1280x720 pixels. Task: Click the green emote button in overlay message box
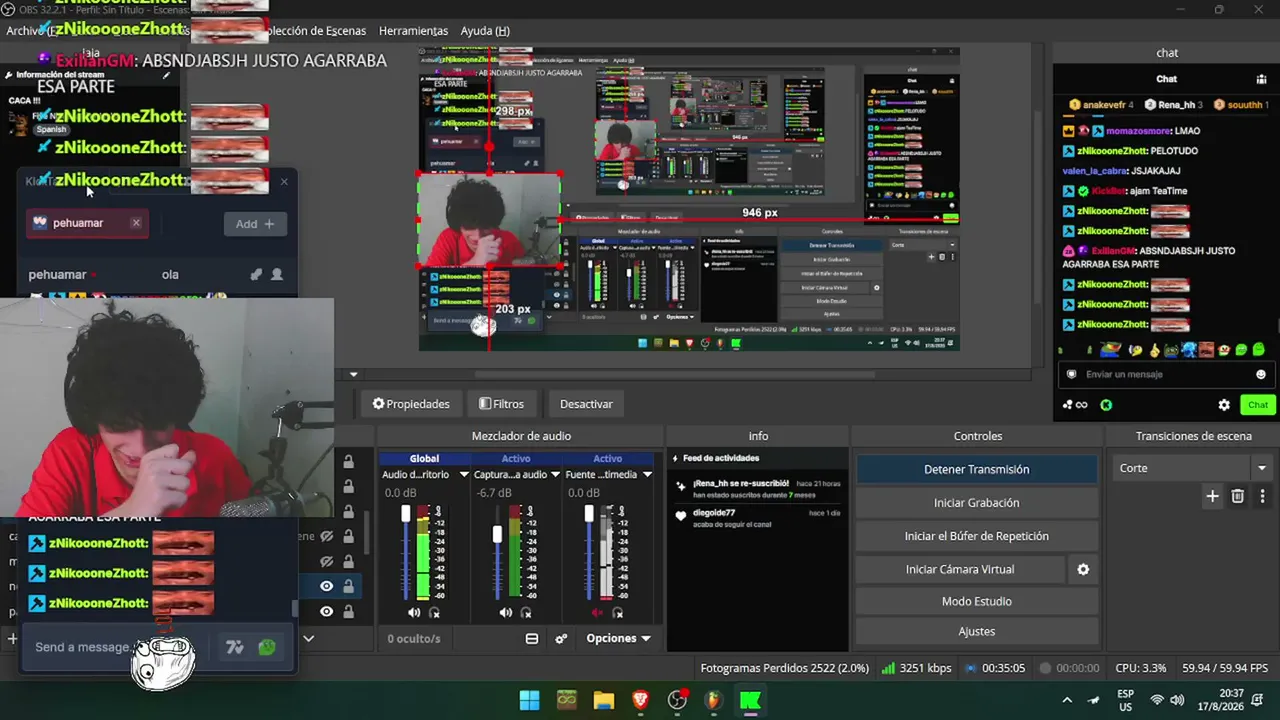(267, 647)
